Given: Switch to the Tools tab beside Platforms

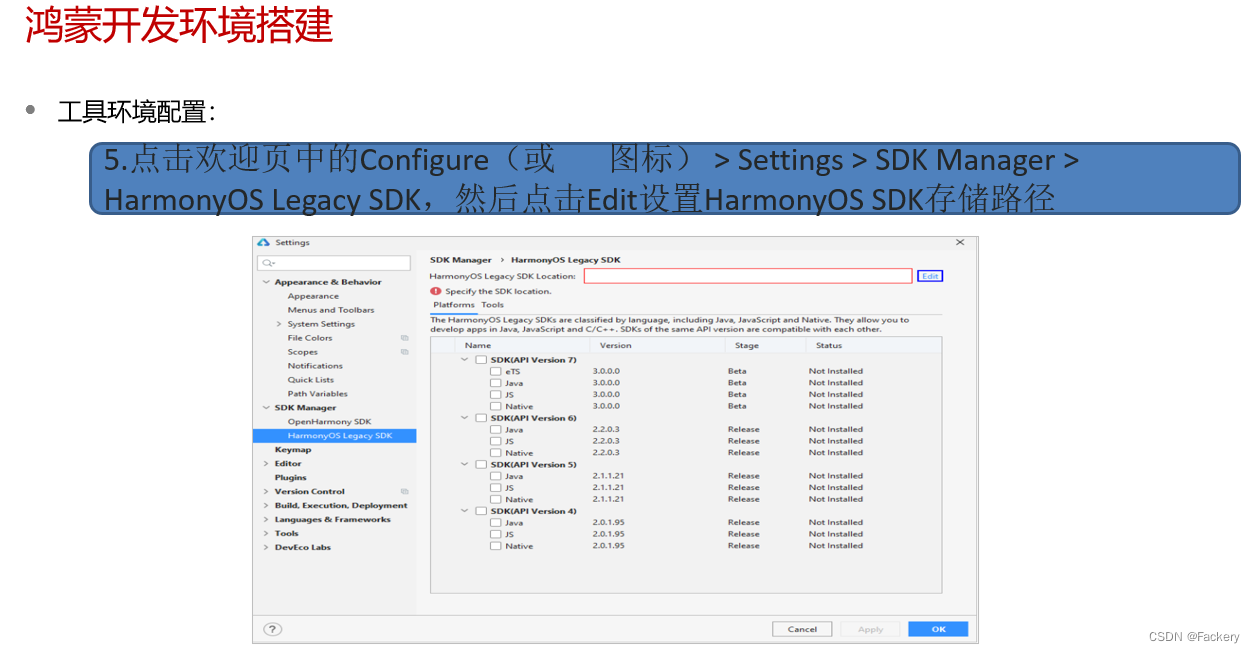Looking at the screenshot, I should pos(493,305).
